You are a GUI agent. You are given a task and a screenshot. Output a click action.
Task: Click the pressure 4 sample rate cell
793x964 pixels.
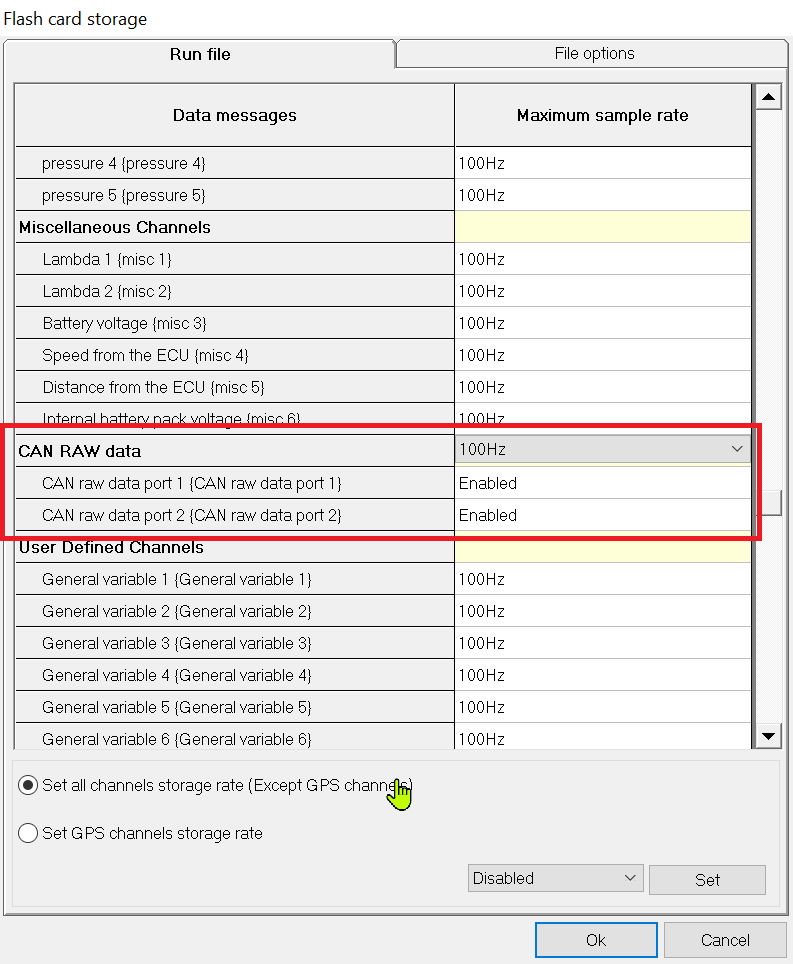(x=602, y=163)
